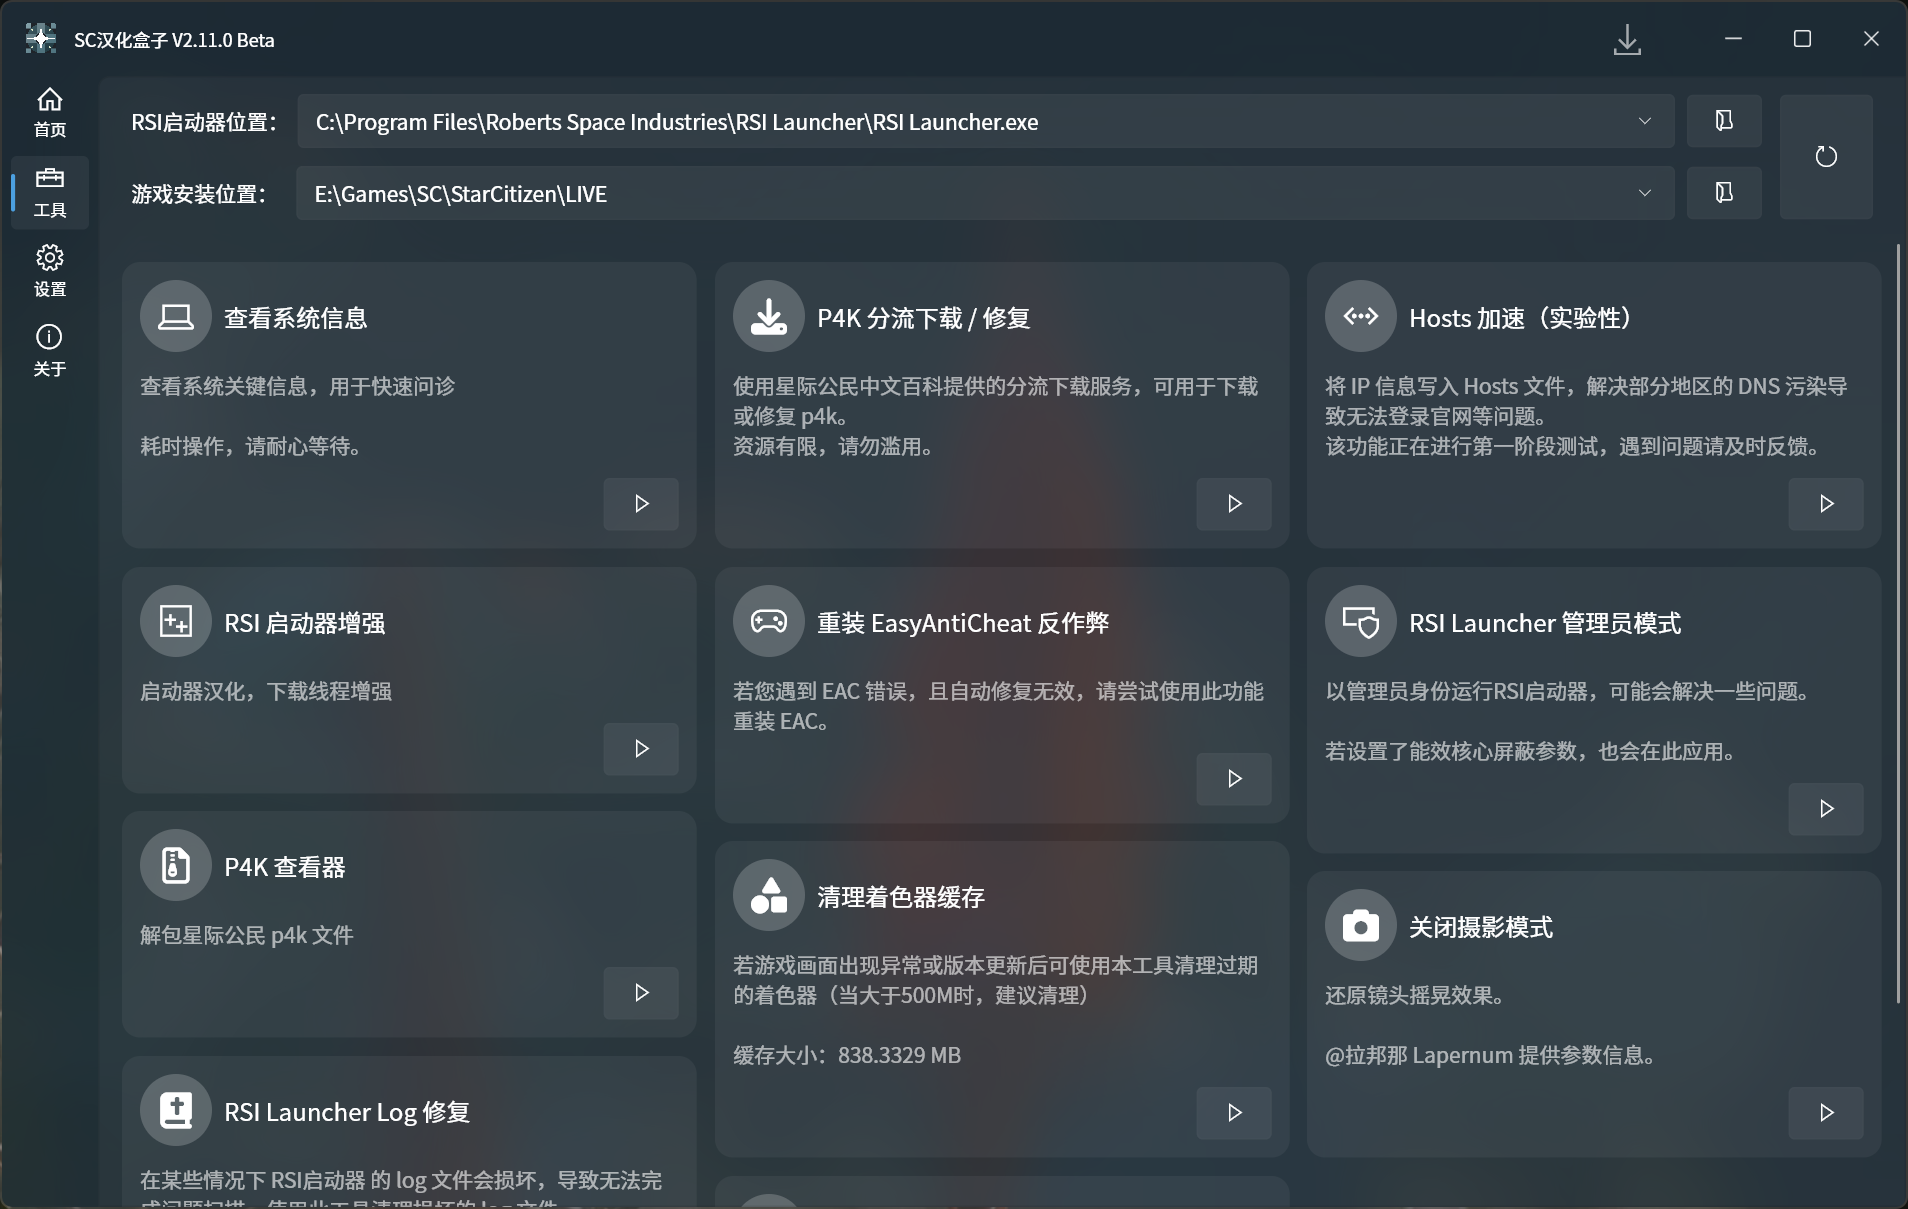Expand the 游戏安装位置 dropdown

point(1645,193)
